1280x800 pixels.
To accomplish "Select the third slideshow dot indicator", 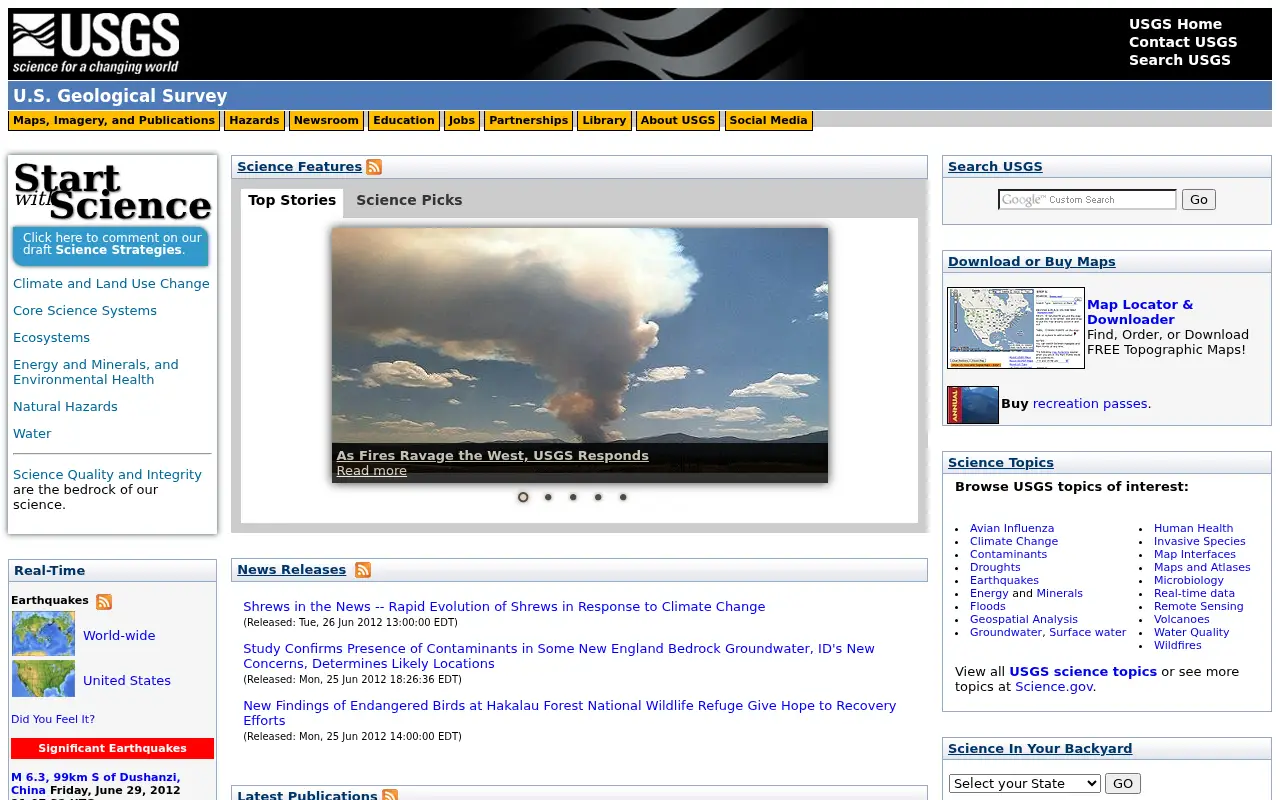I will pyautogui.click(x=573, y=497).
